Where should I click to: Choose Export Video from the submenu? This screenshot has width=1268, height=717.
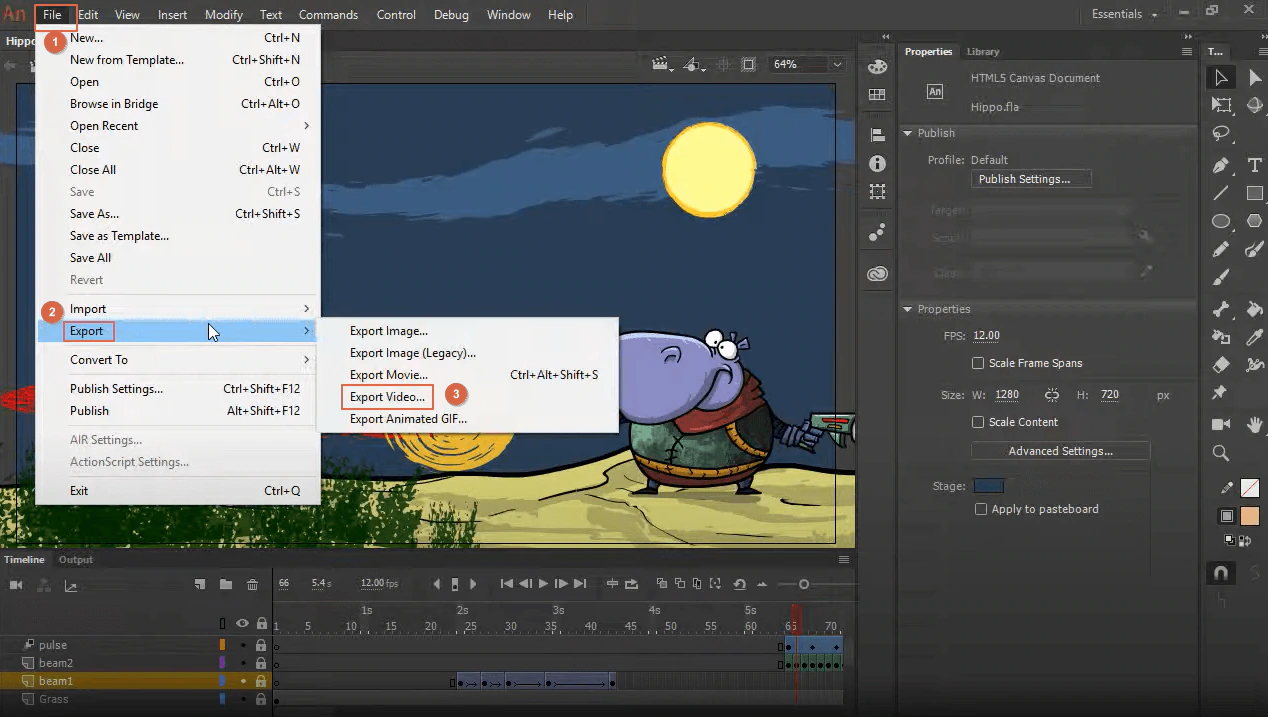pos(387,397)
